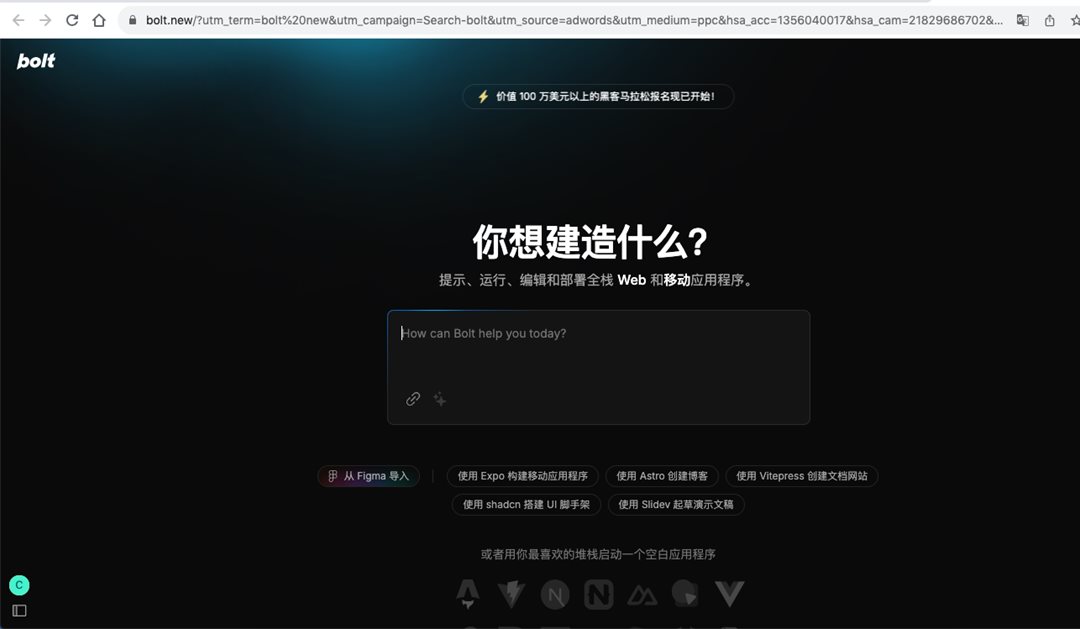The width and height of the screenshot is (1080, 629).
Task: Select the Vite framework icon
Action: (x=511, y=594)
